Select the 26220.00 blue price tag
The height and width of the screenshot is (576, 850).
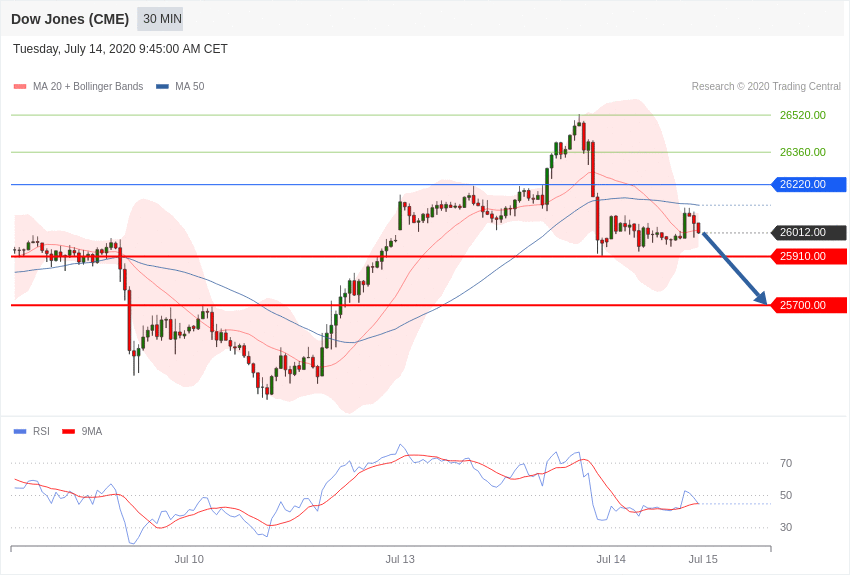coord(808,184)
